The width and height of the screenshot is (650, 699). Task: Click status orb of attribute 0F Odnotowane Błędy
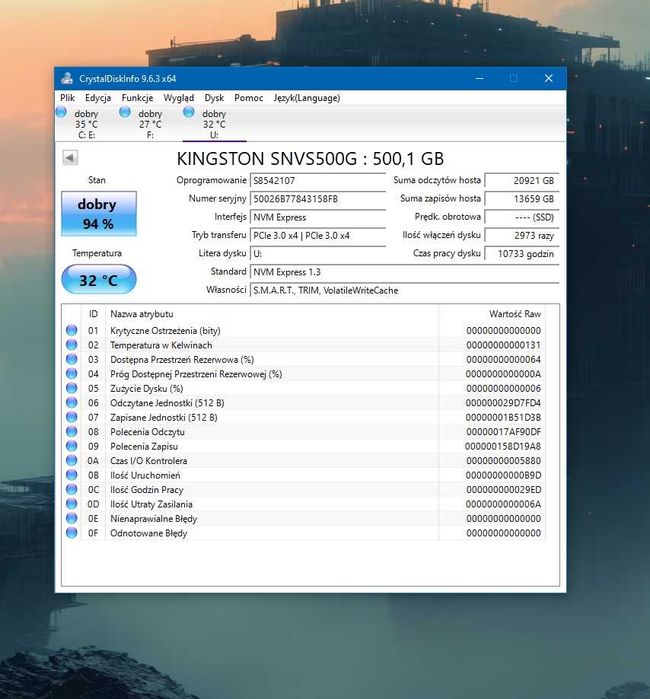point(71,533)
